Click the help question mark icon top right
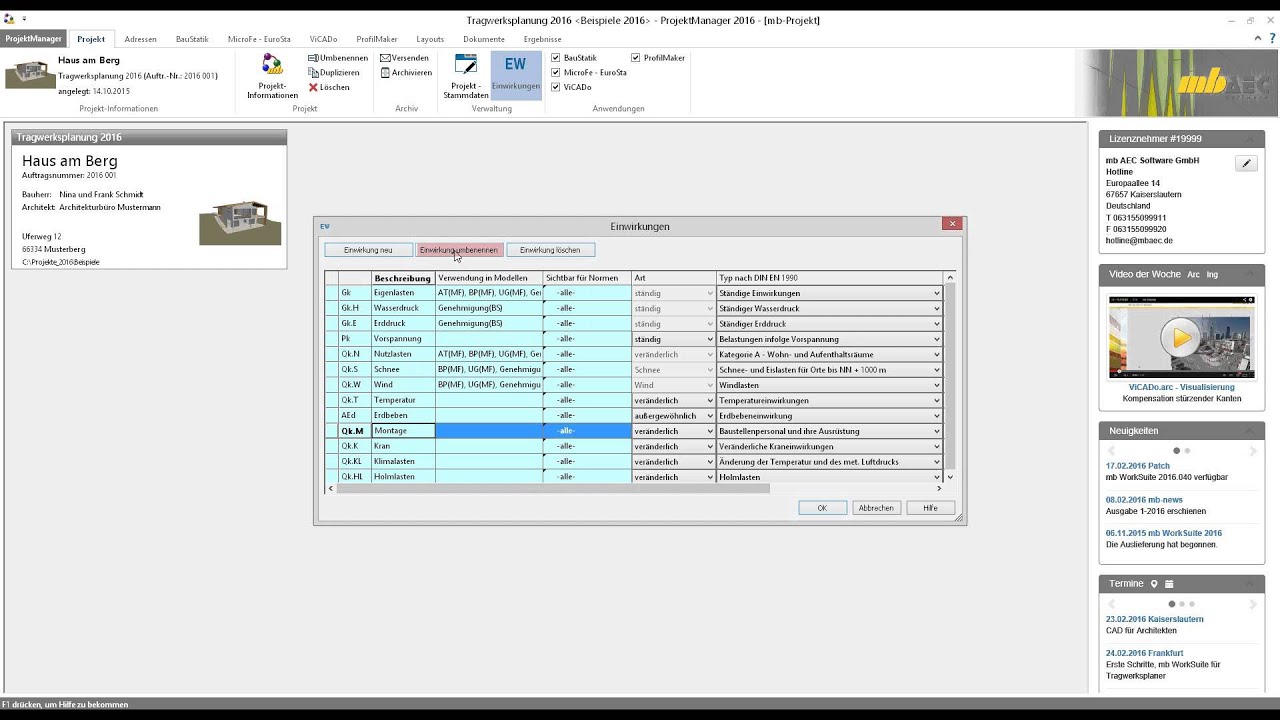The image size is (1280, 720). 1271,39
